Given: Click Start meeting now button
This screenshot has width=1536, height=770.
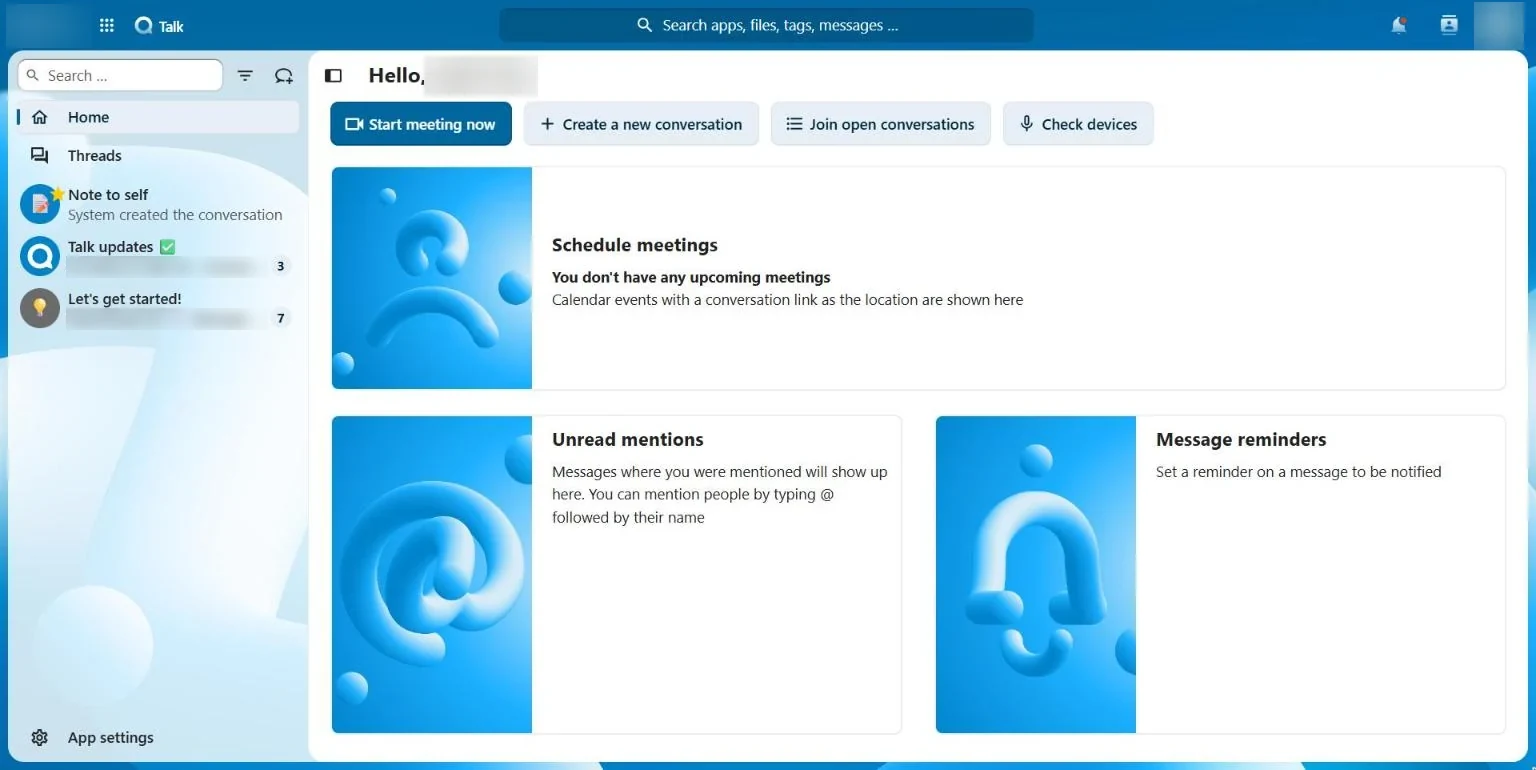Looking at the screenshot, I should click(x=421, y=124).
